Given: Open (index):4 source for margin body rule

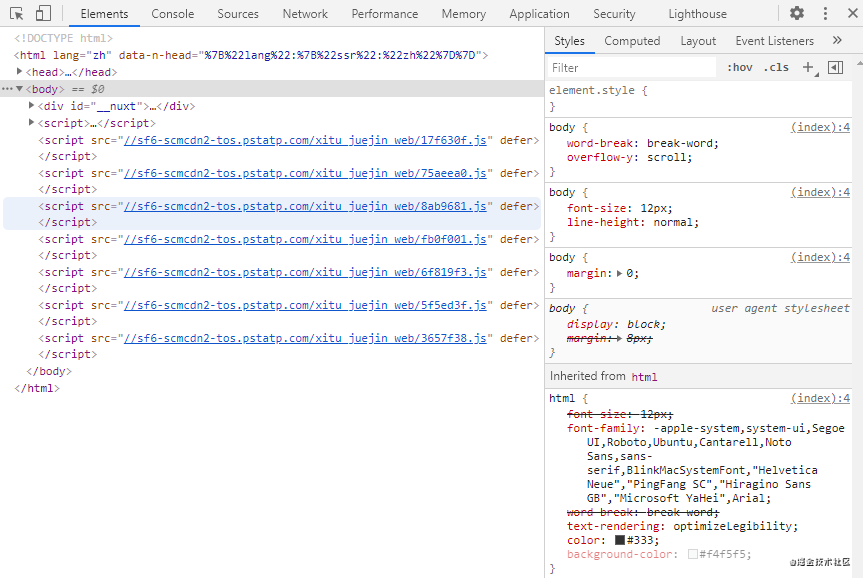Looking at the screenshot, I should [x=820, y=257].
